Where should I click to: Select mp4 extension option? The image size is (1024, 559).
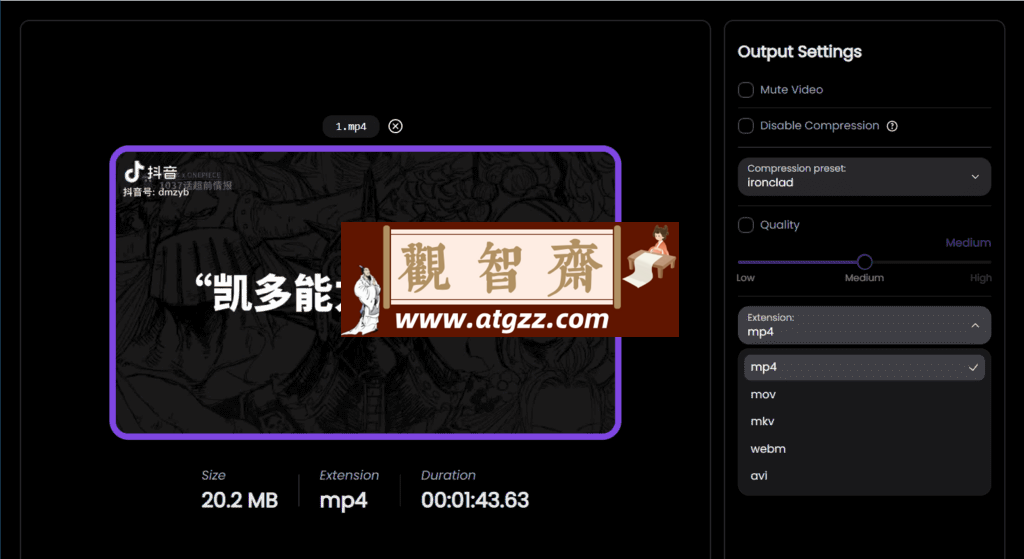(864, 367)
